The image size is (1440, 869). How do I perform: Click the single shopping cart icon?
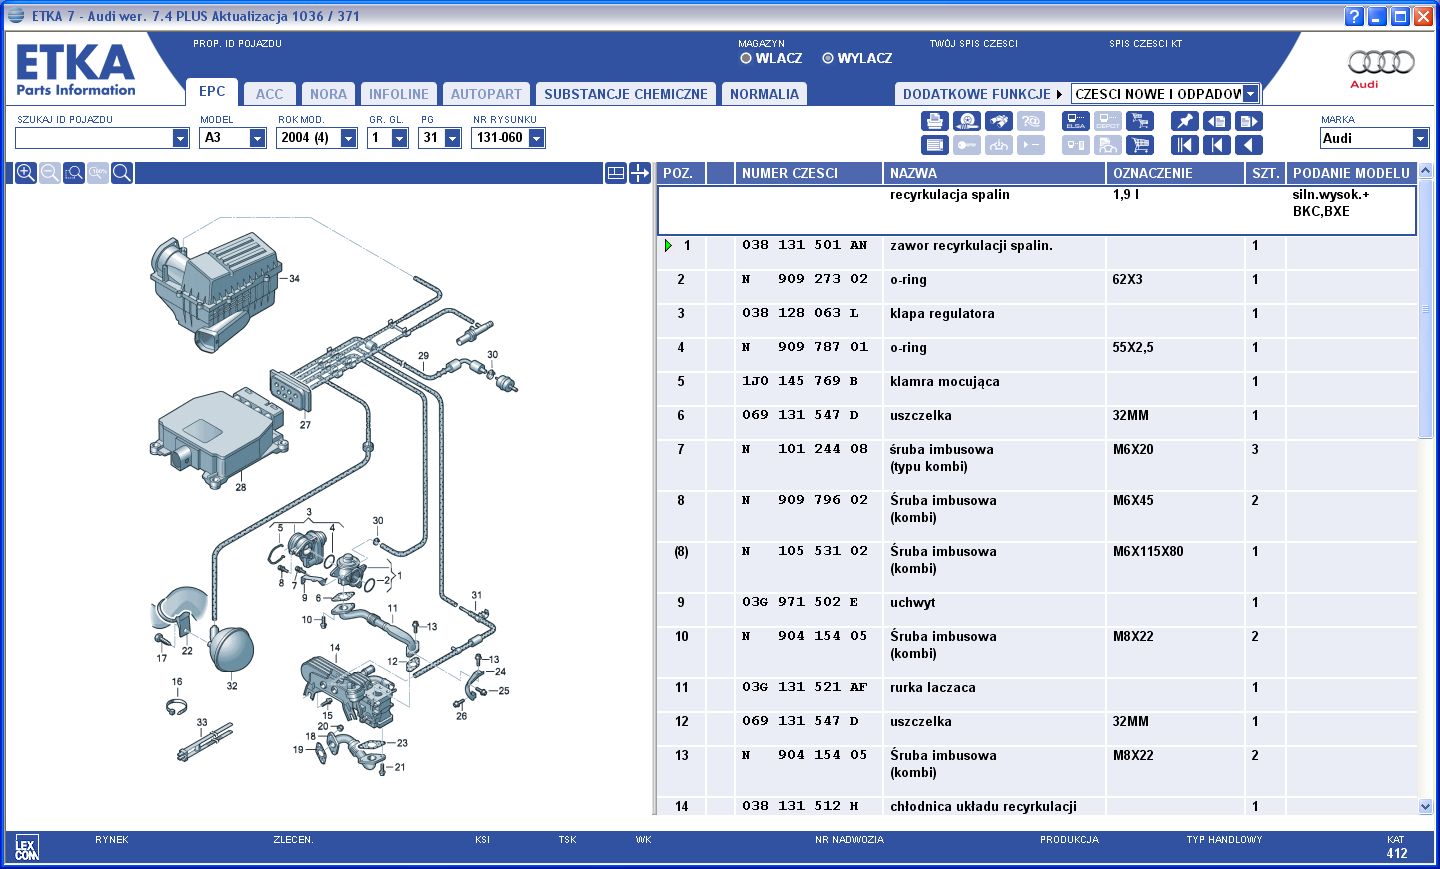pyautogui.click(x=1139, y=145)
